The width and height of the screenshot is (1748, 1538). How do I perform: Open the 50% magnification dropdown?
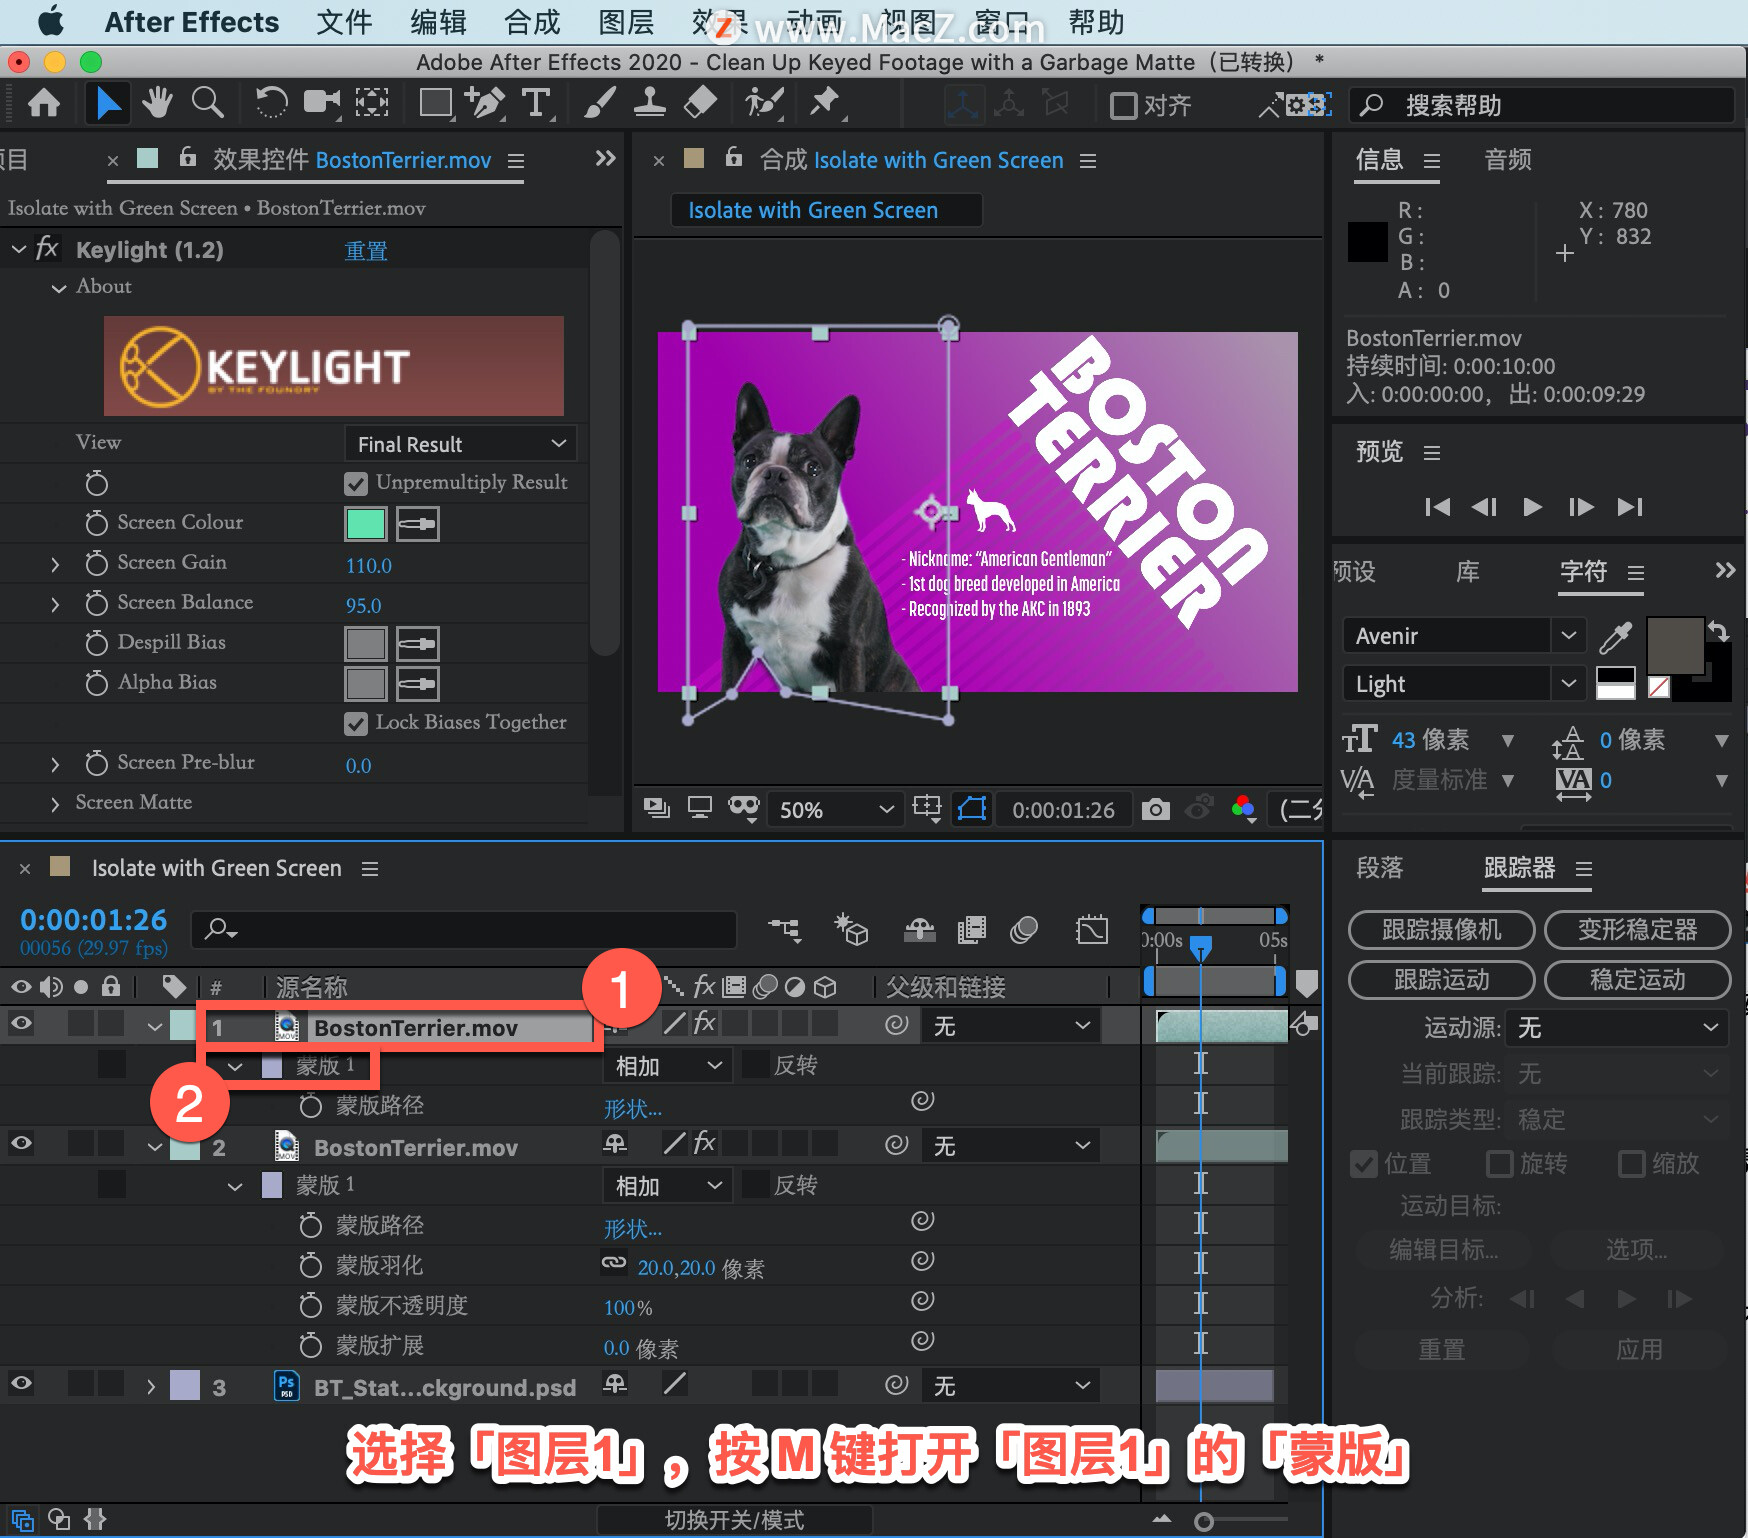835,809
